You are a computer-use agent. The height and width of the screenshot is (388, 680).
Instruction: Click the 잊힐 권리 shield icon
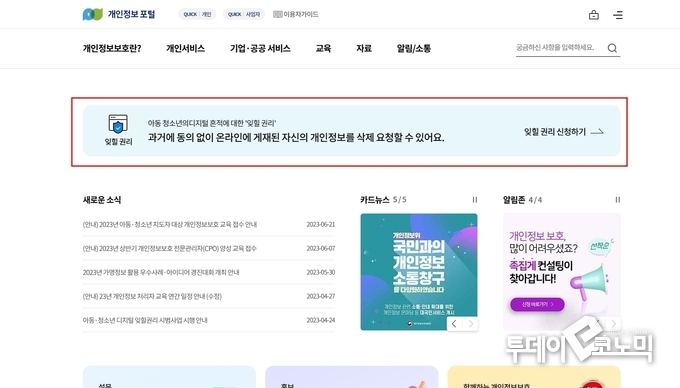coord(118,124)
